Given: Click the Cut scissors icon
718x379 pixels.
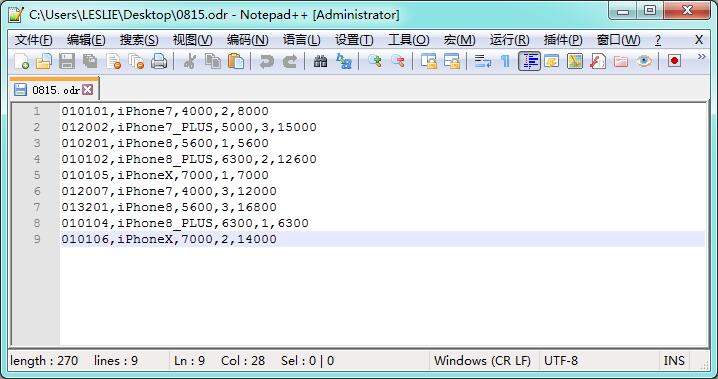Looking at the screenshot, I should 189,61.
